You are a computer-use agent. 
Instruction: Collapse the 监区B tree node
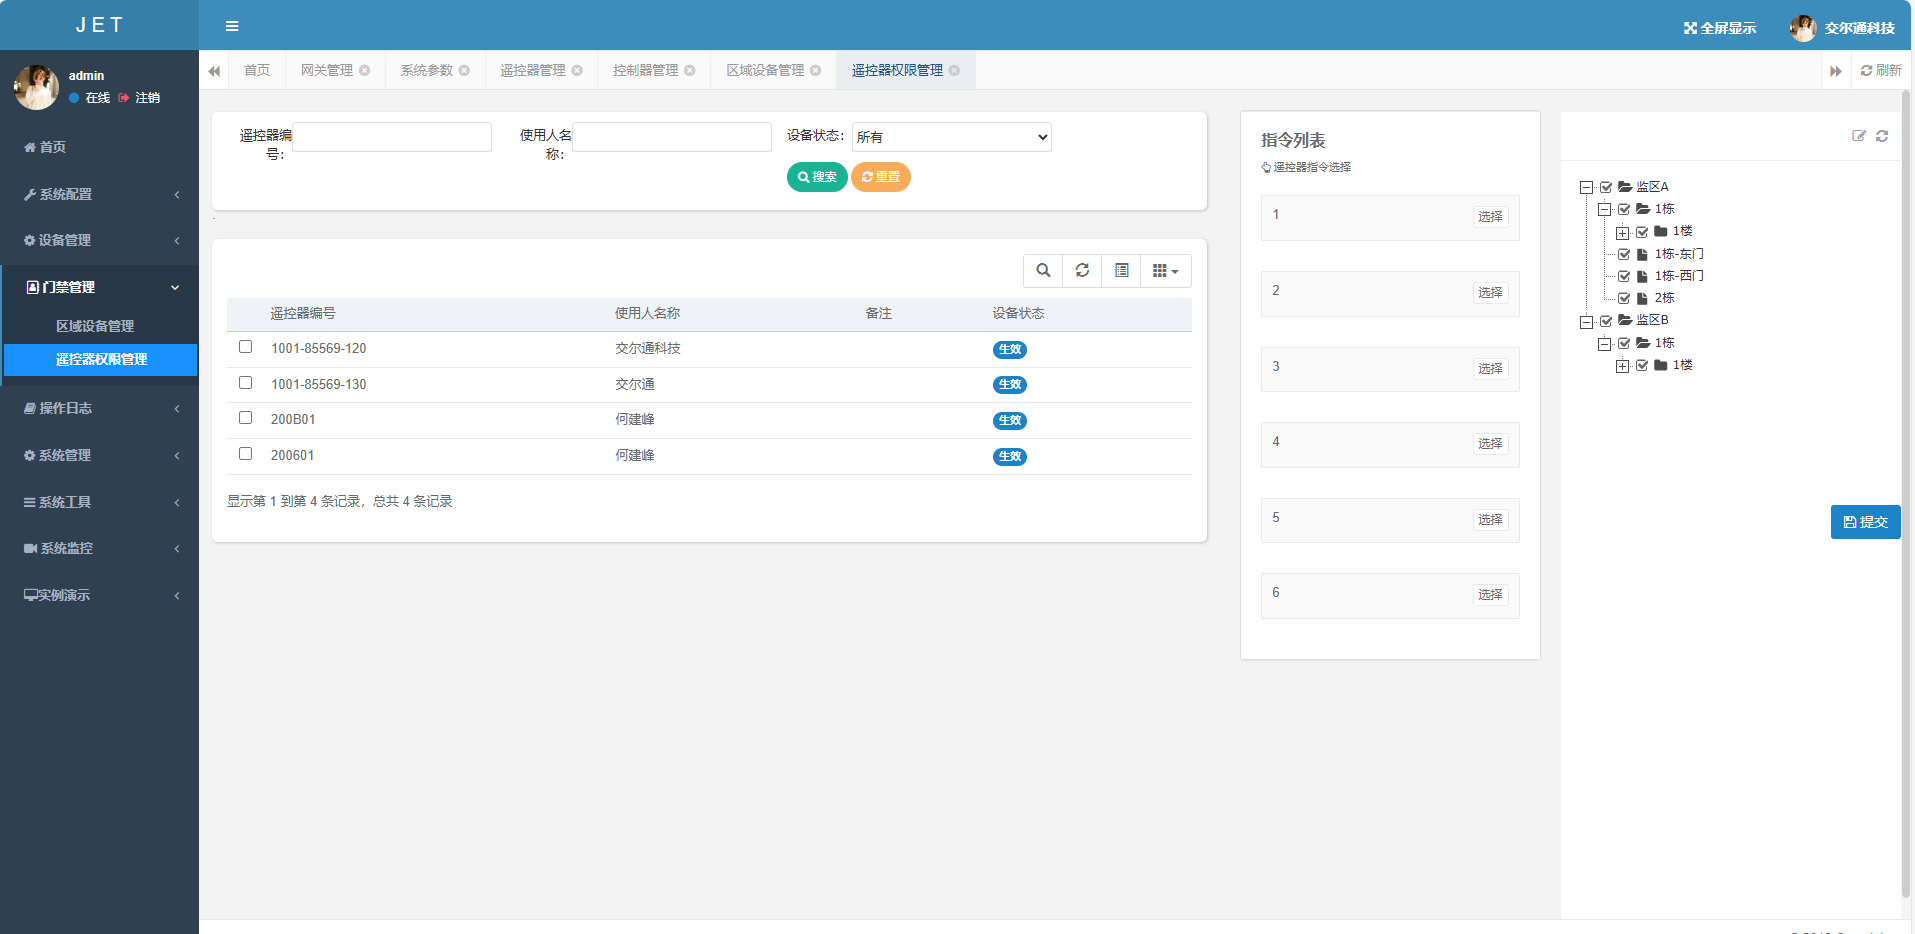1586,321
